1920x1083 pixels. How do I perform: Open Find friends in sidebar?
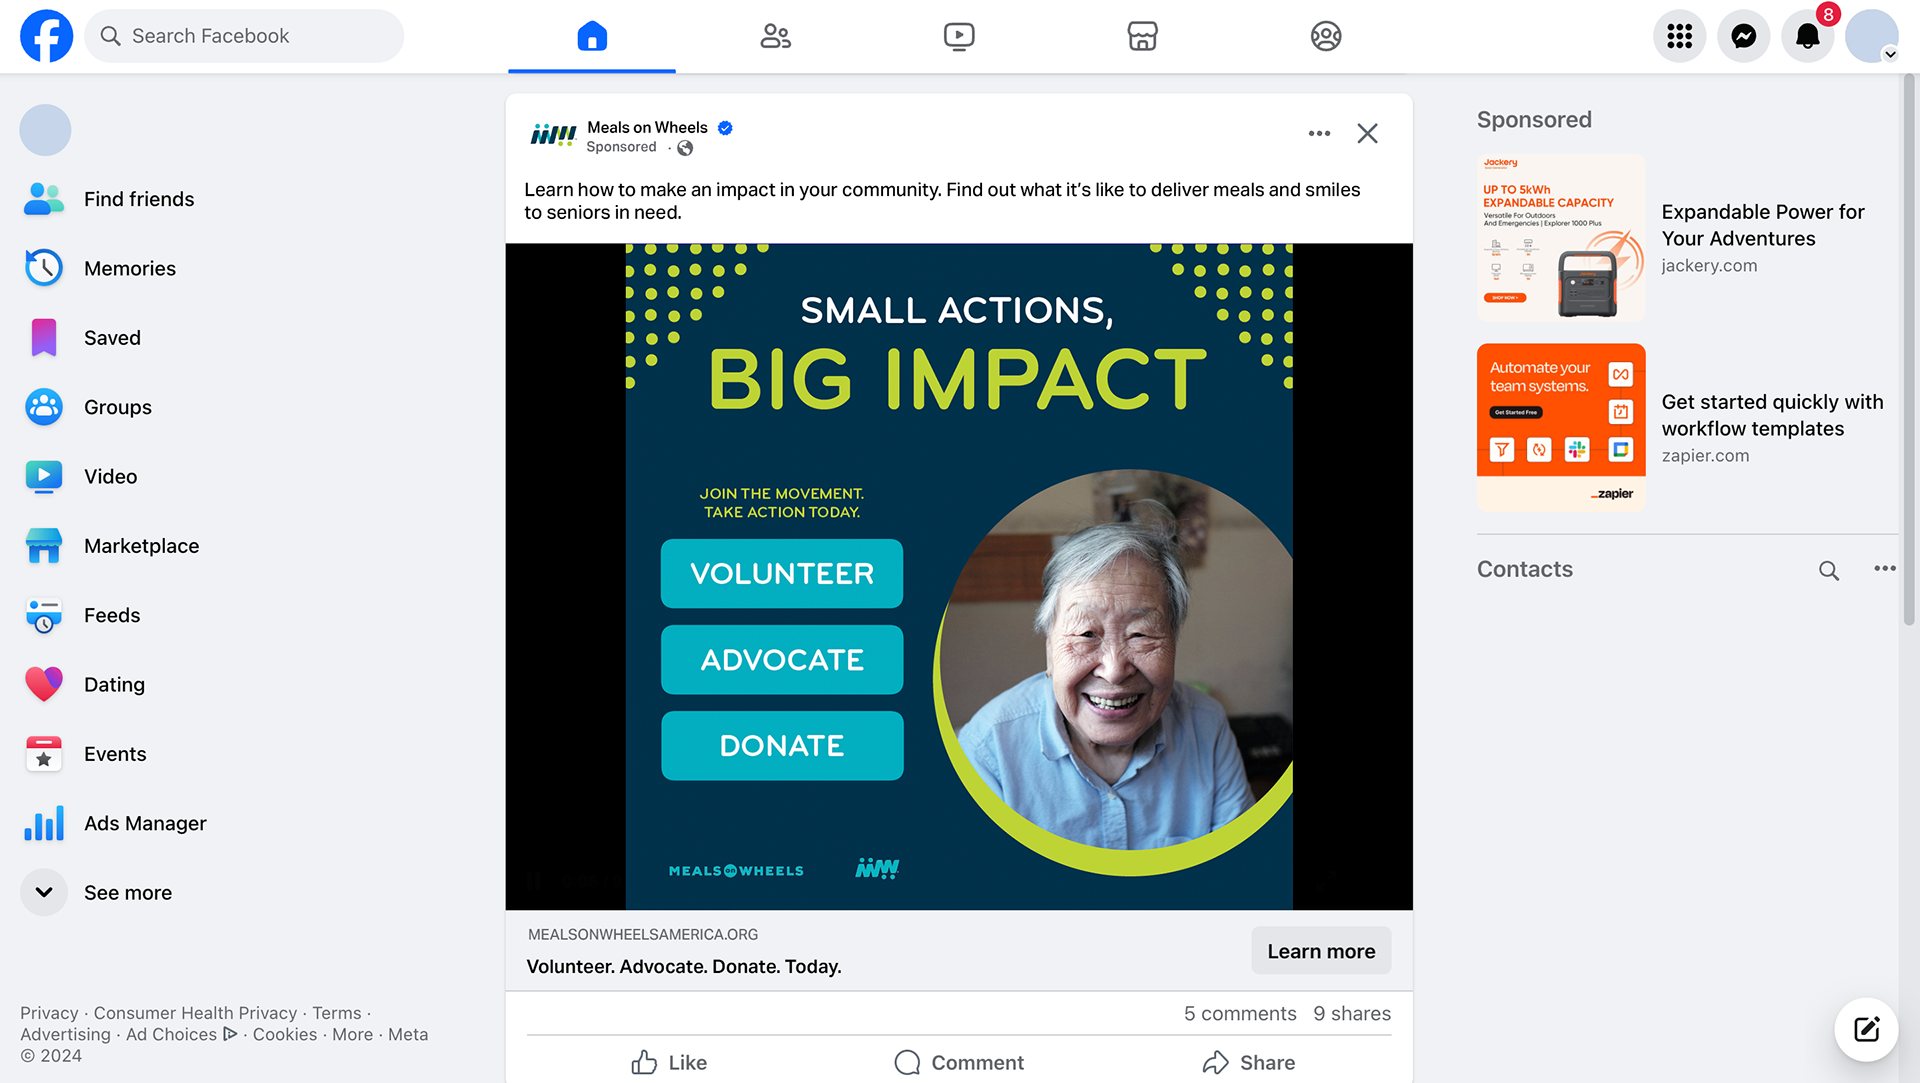tap(139, 199)
